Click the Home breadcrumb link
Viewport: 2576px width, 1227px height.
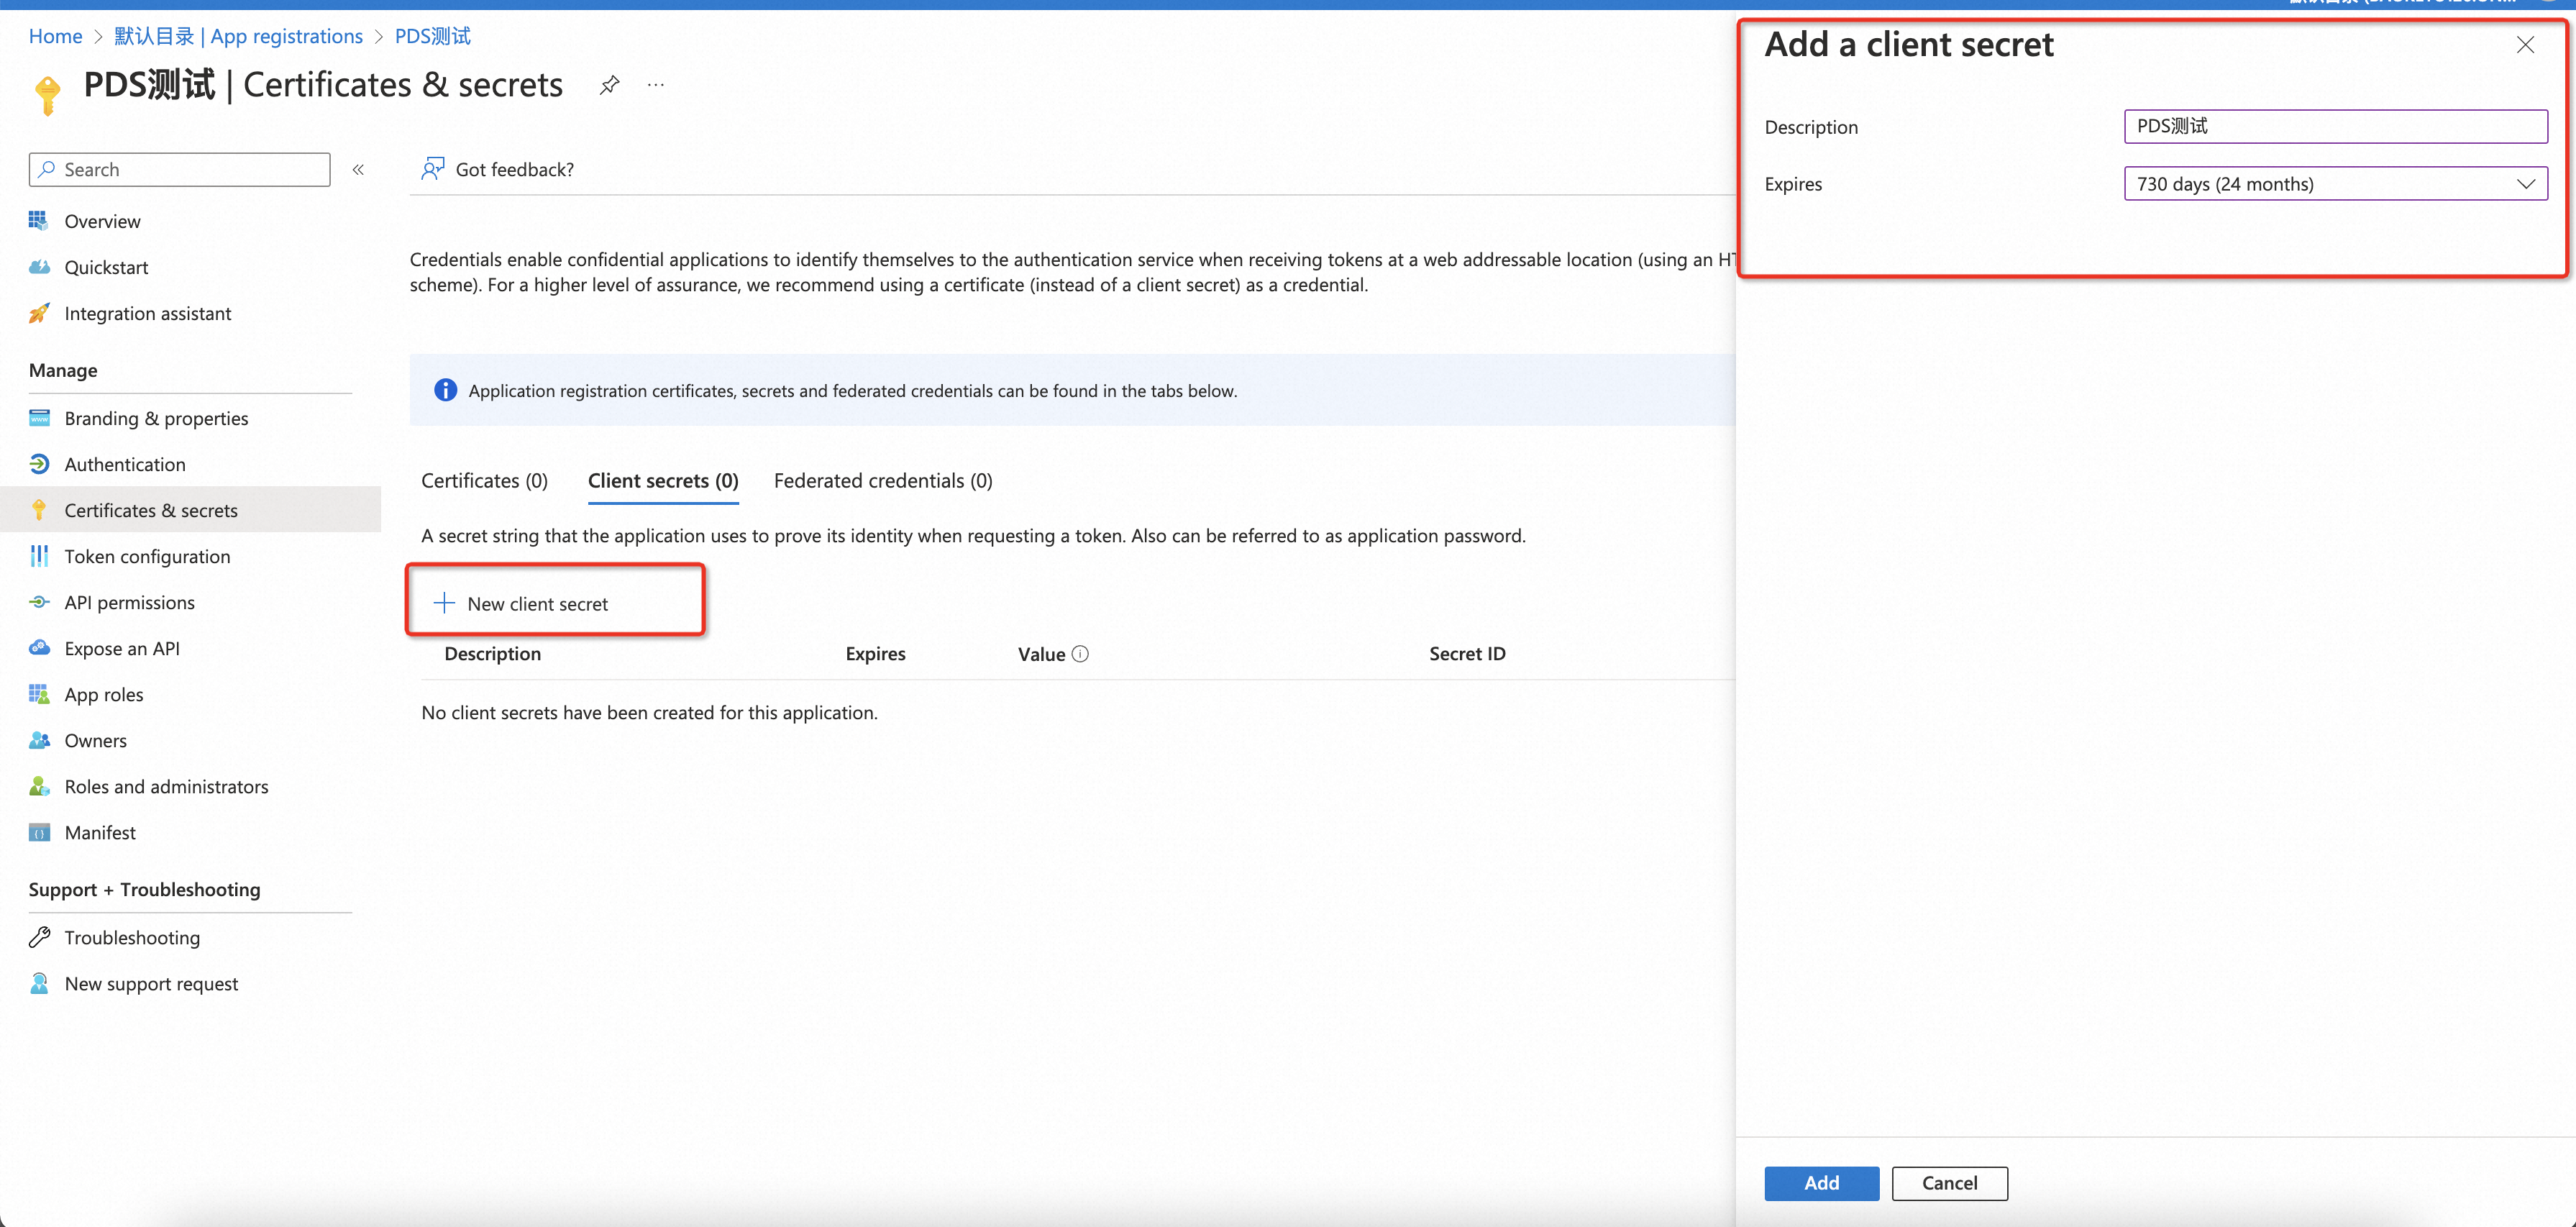(x=56, y=36)
